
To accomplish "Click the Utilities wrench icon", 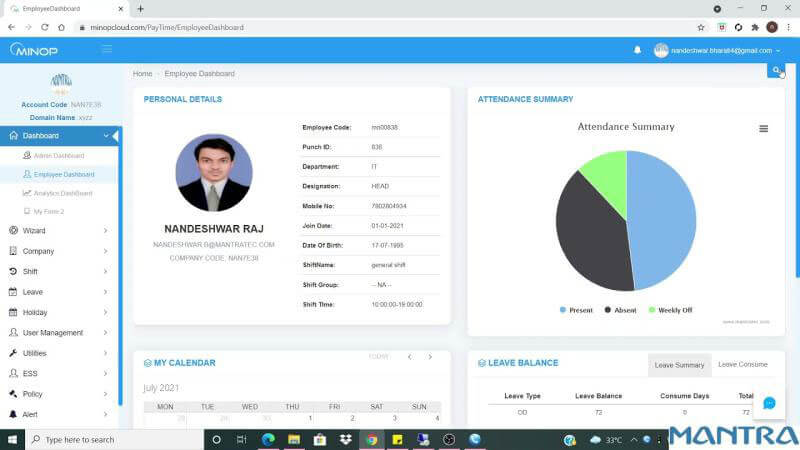I will point(13,353).
